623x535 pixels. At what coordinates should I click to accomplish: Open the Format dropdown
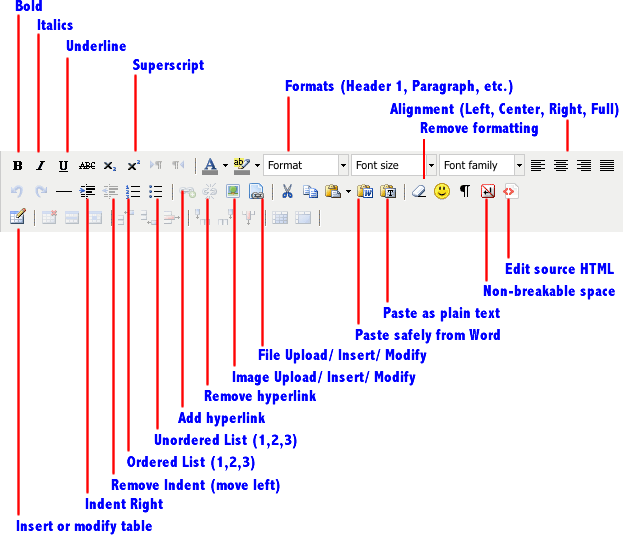click(x=304, y=165)
